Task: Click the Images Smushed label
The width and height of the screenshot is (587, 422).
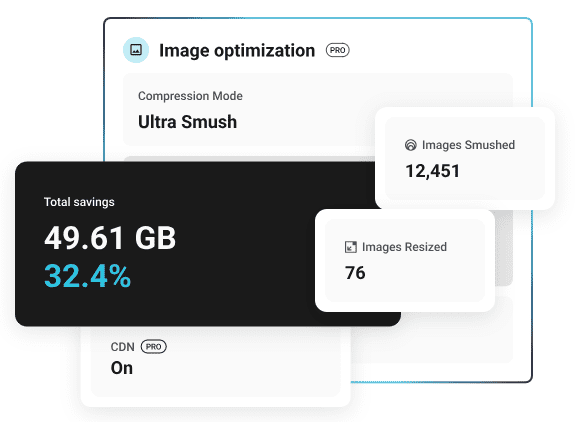Action: coord(468,145)
